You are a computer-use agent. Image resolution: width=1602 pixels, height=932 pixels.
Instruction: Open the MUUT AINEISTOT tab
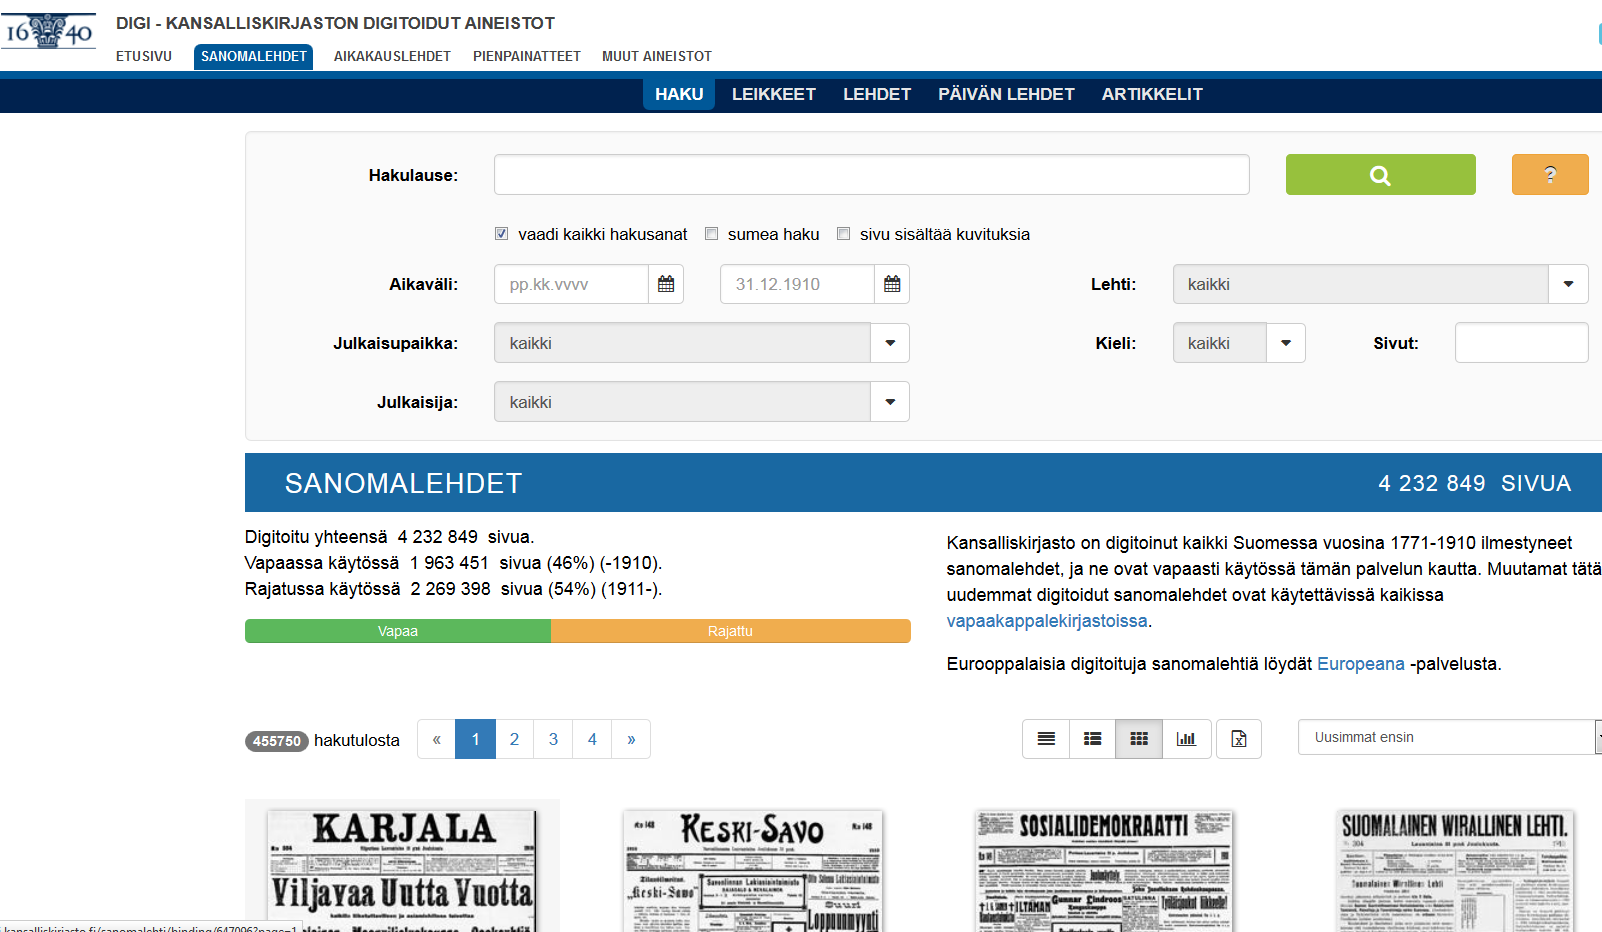click(x=657, y=56)
